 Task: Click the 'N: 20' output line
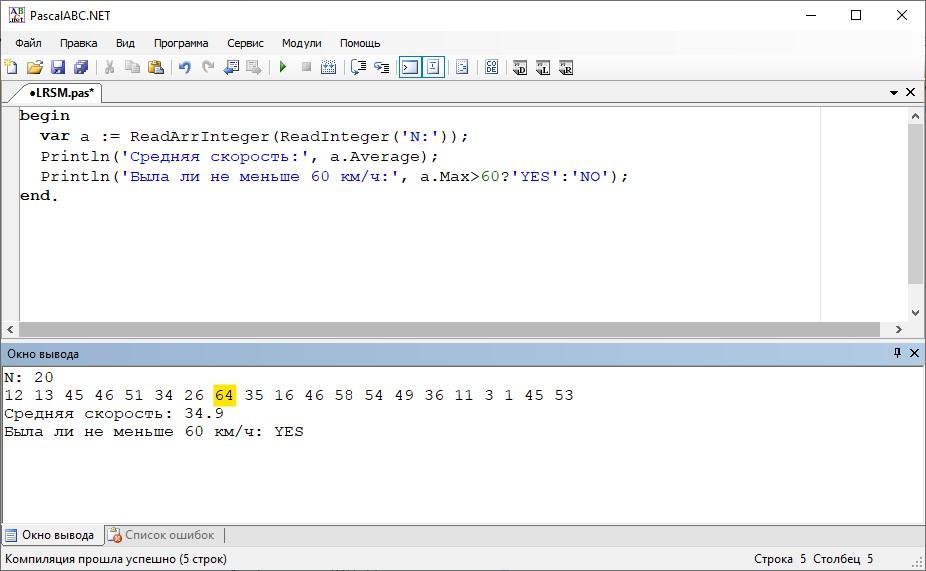click(29, 377)
